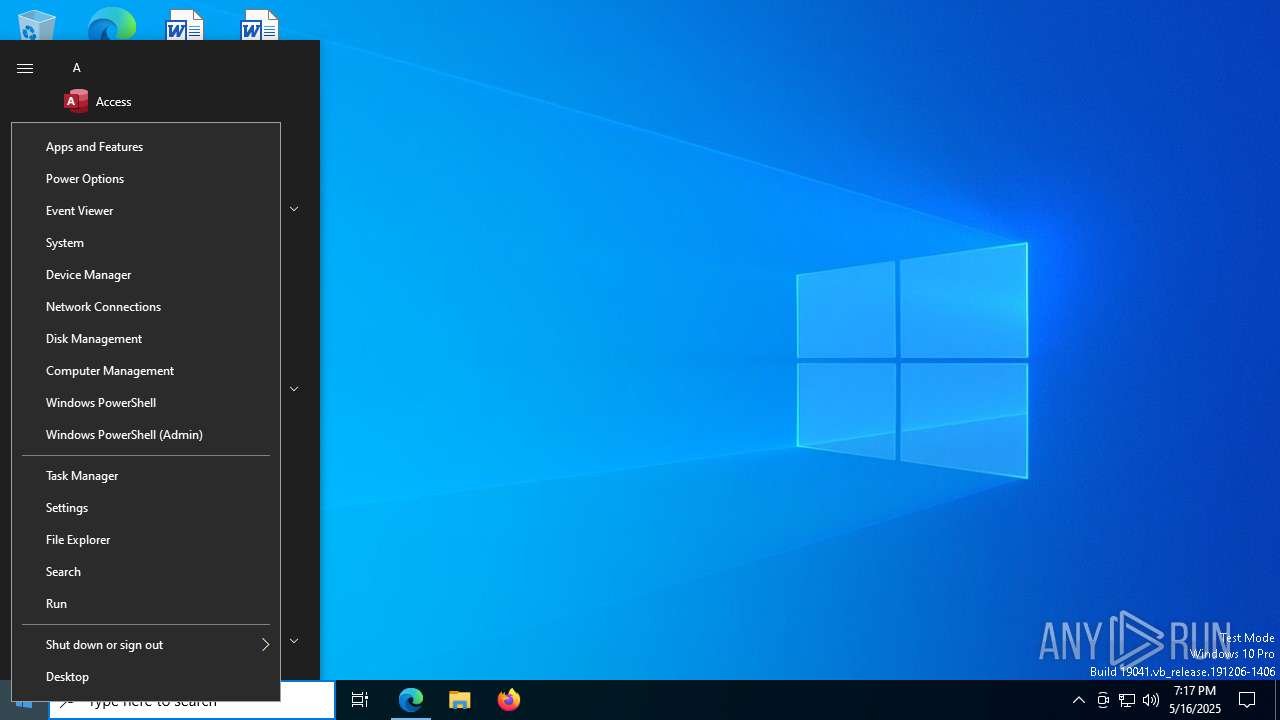Choose Search from the menu

click(146, 572)
